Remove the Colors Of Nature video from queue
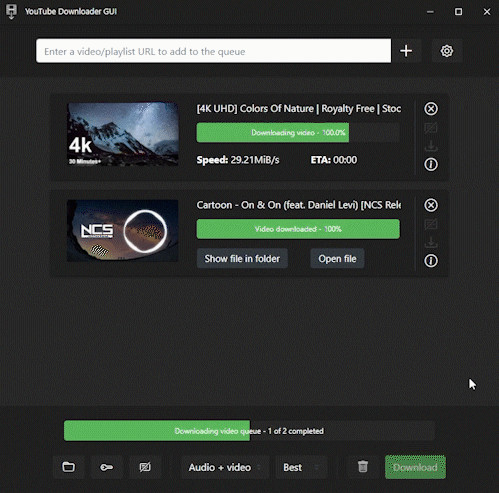Viewport: 499px width, 493px height. click(431, 109)
